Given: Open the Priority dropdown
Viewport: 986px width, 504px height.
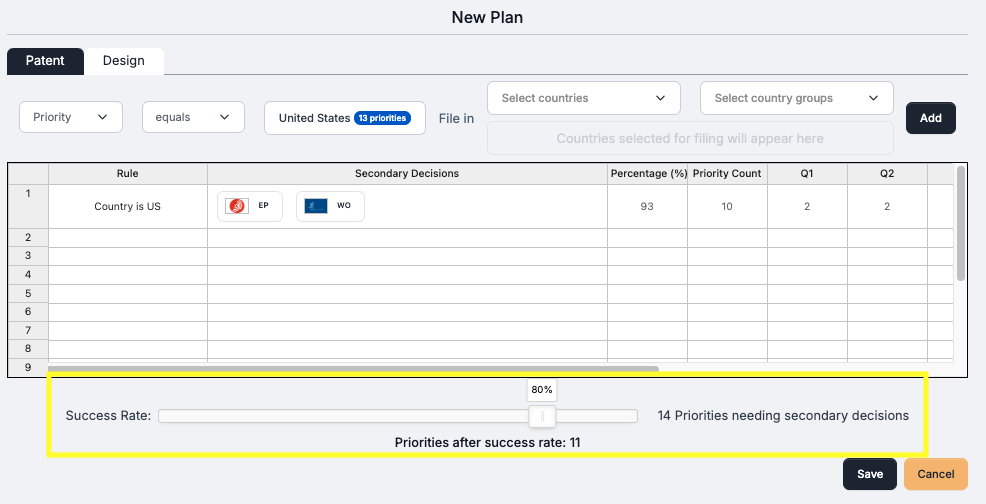Looking at the screenshot, I should [71, 117].
